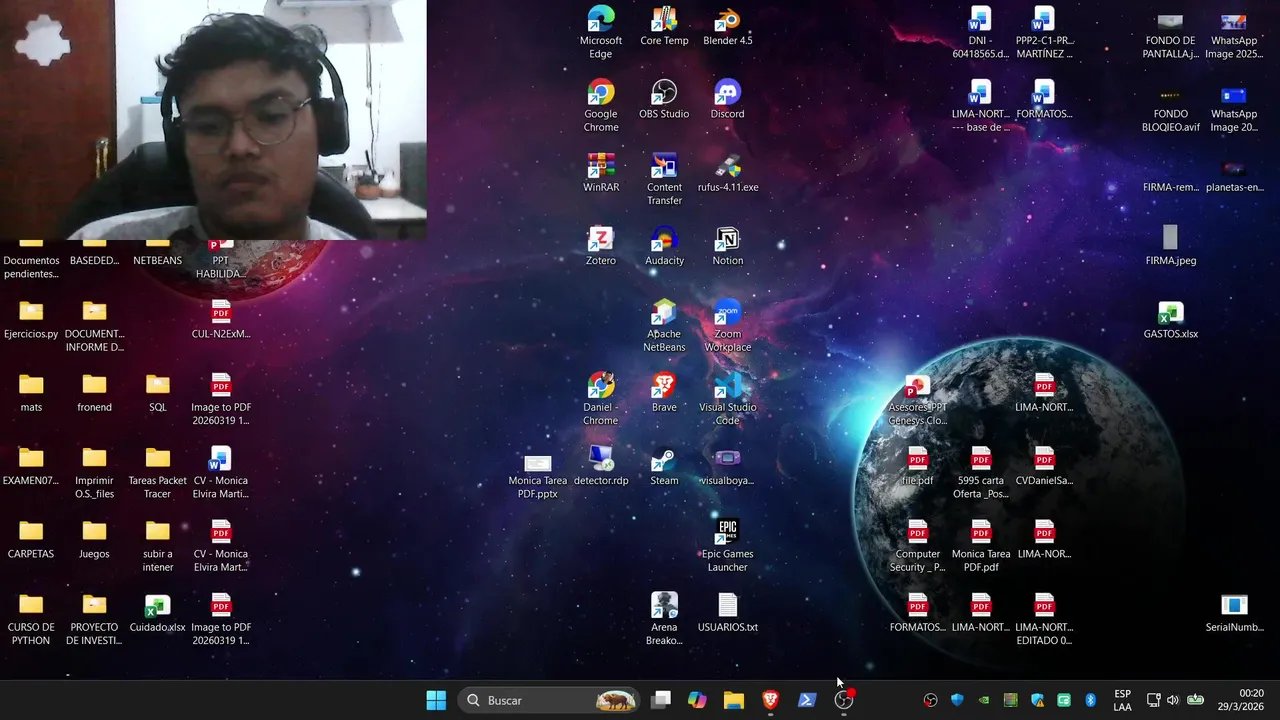Select the Juegos folder
The height and width of the screenshot is (720, 1280).
pyautogui.click(x=94, y=539)
